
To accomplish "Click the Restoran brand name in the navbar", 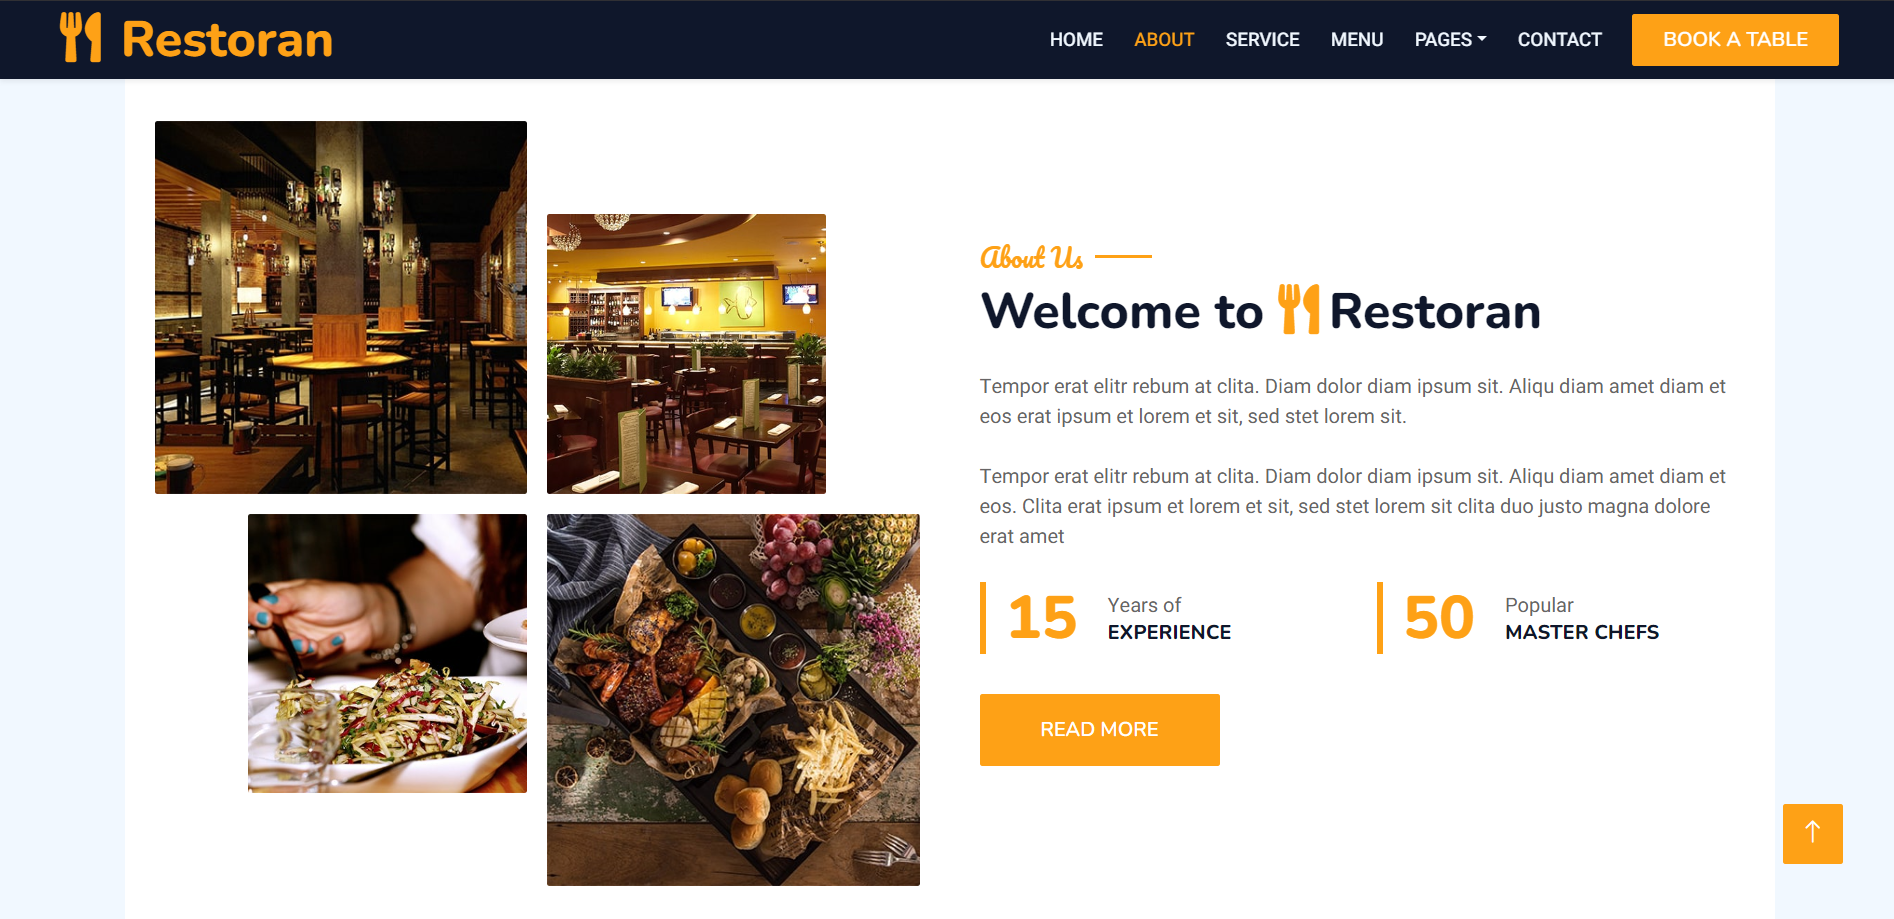I will point(227,40).
